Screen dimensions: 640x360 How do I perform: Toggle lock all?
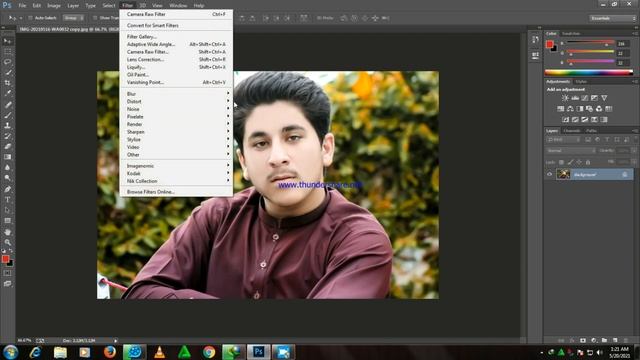[588, 162]
